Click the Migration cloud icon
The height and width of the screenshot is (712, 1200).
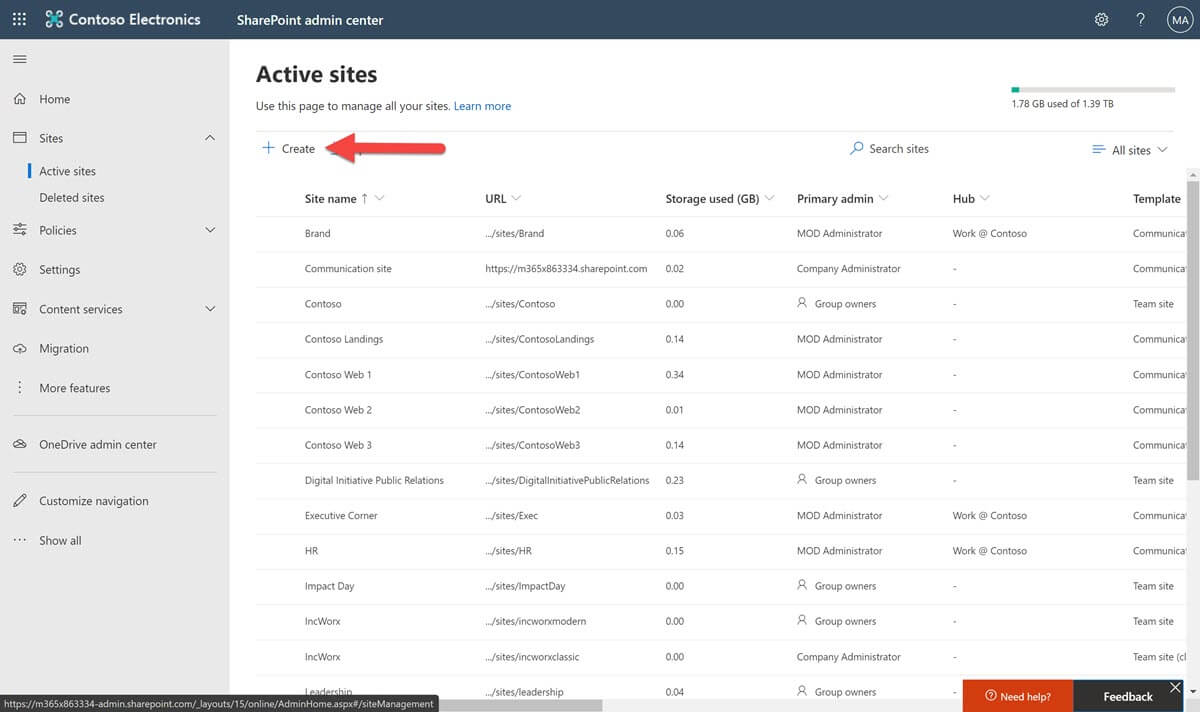click(x=19, y=348)
